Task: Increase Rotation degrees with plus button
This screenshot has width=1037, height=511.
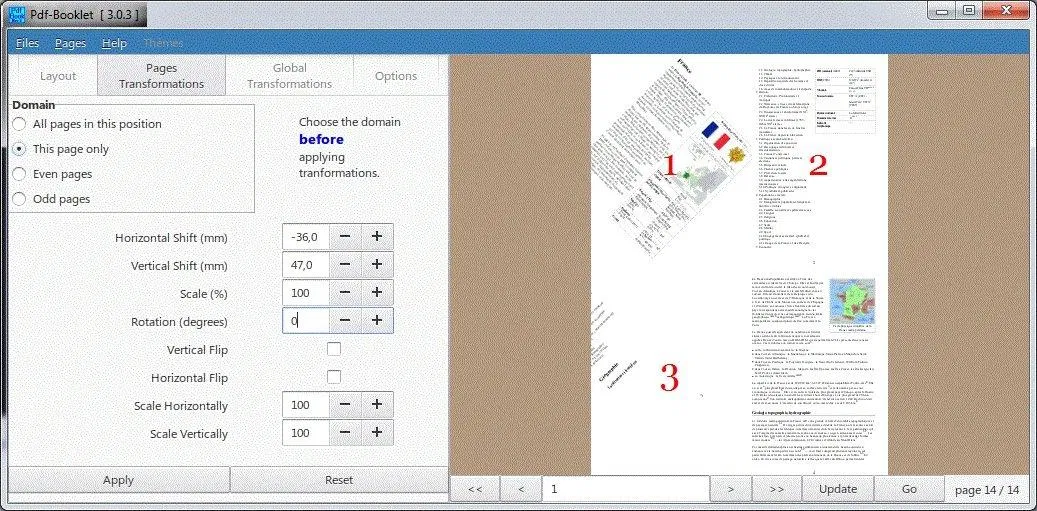Action: point(377,321)
